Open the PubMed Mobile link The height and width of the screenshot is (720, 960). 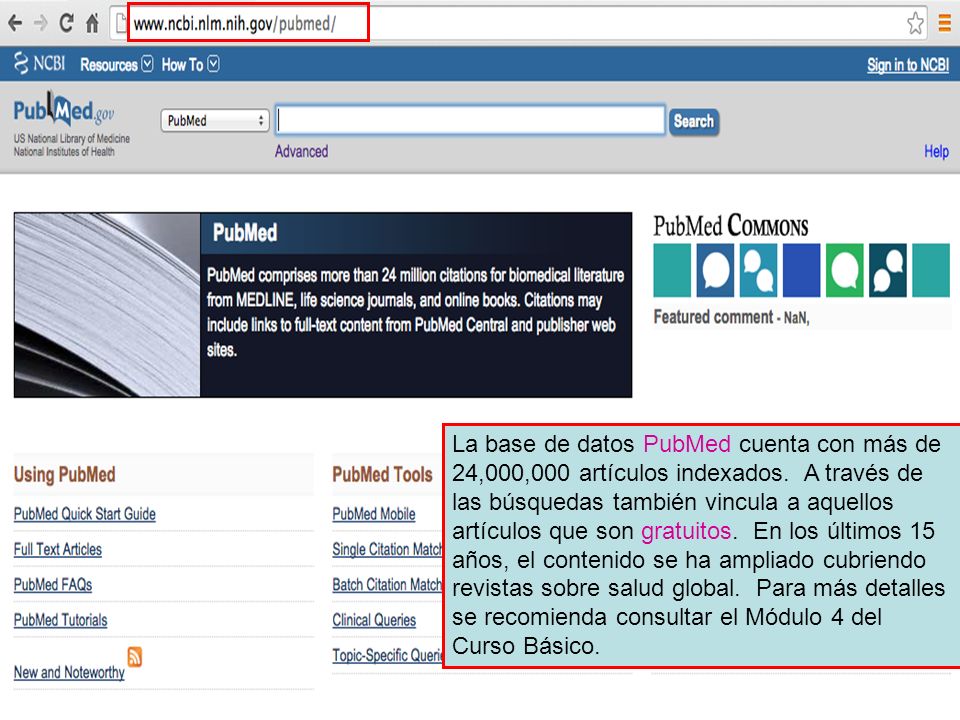click(373, 514)
